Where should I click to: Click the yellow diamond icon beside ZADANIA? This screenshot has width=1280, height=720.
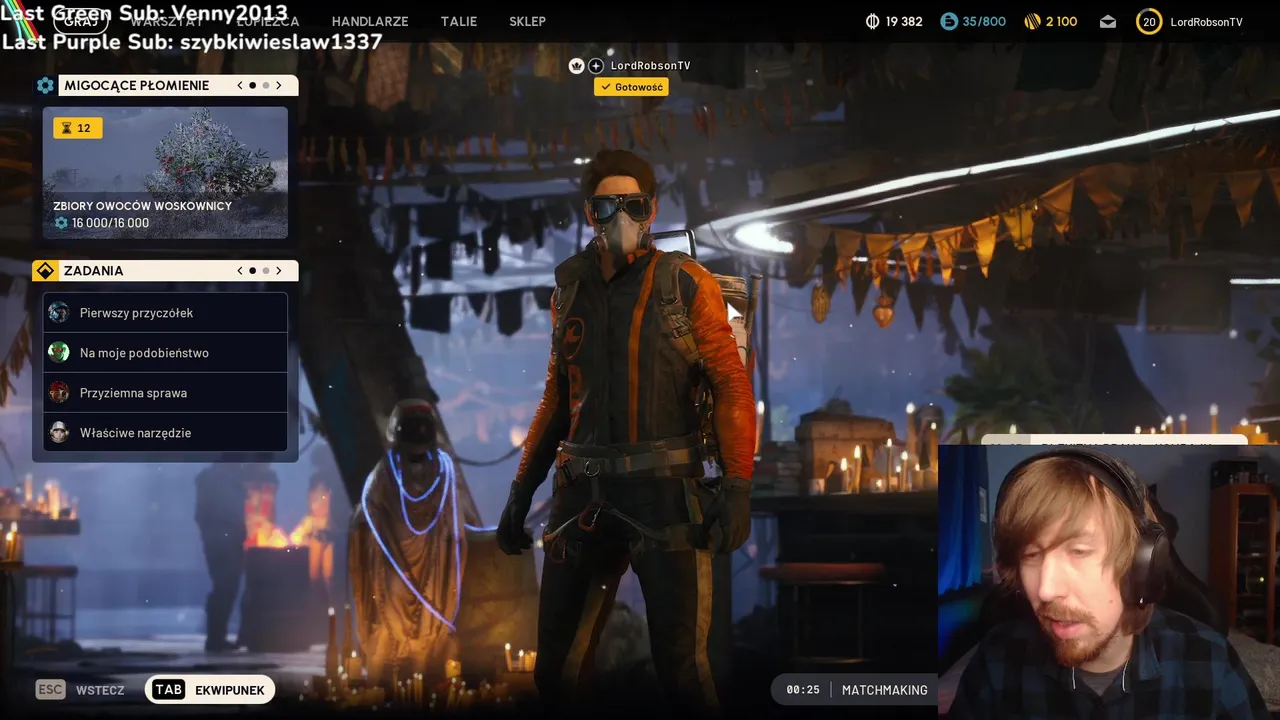pos(45,271)
